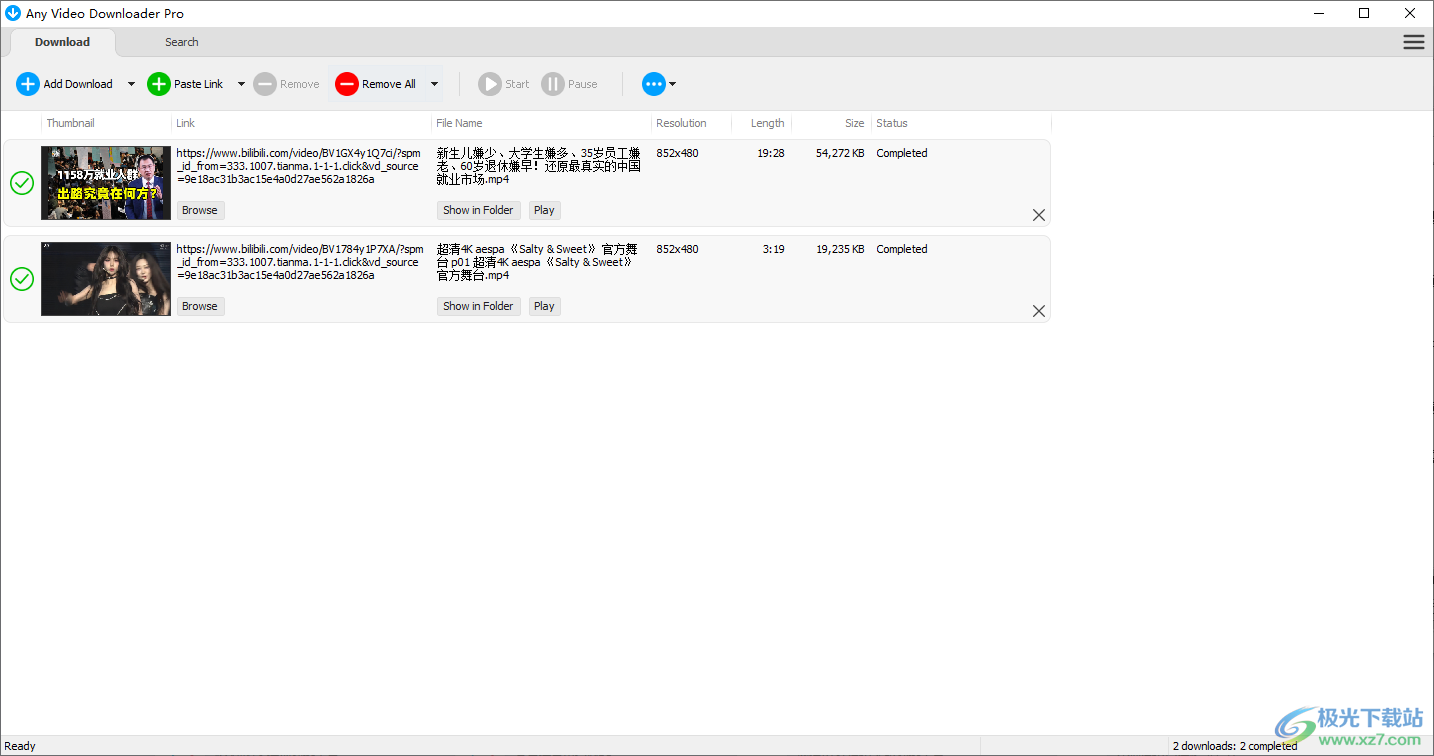Image resolution: width=1434 pixels, height=756 pixels.
Task: Click the Pause icon in toolbar
Action: tap(553, 84)
